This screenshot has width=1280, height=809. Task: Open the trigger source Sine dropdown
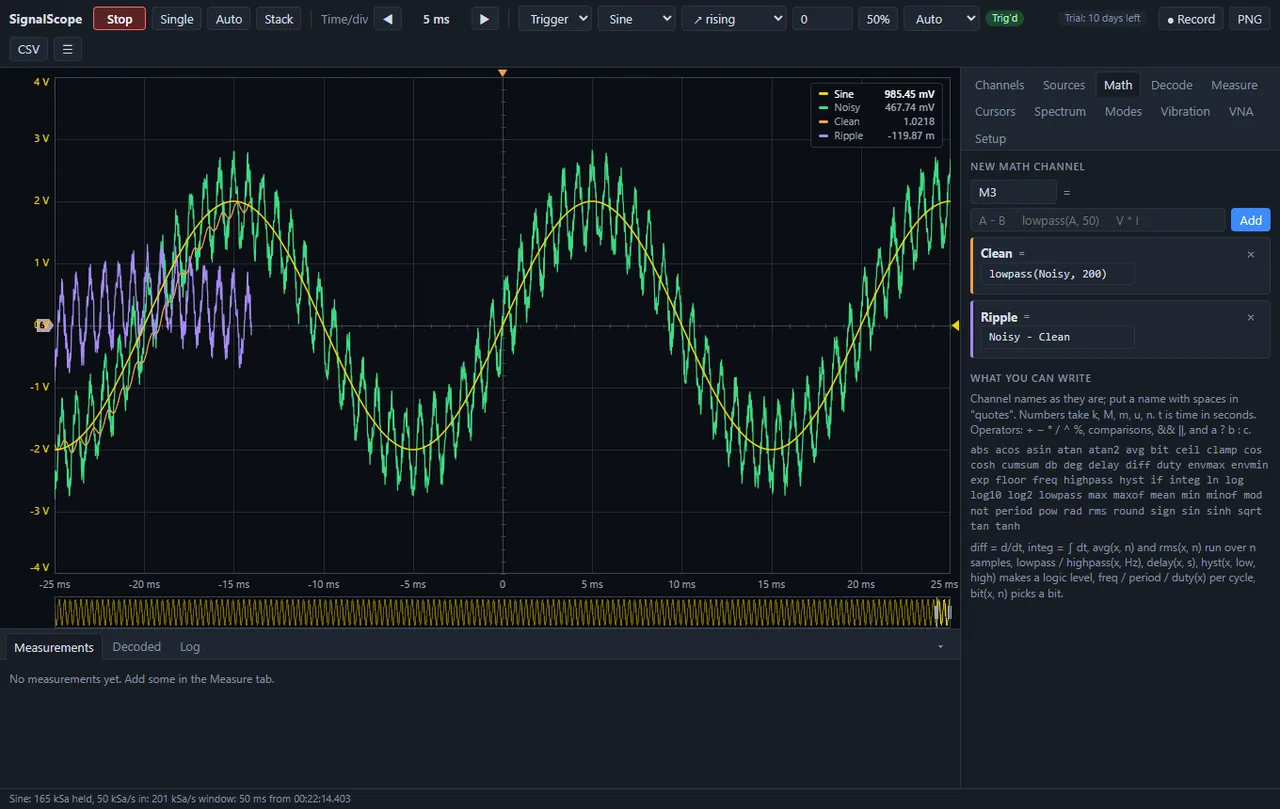(636, 19)
